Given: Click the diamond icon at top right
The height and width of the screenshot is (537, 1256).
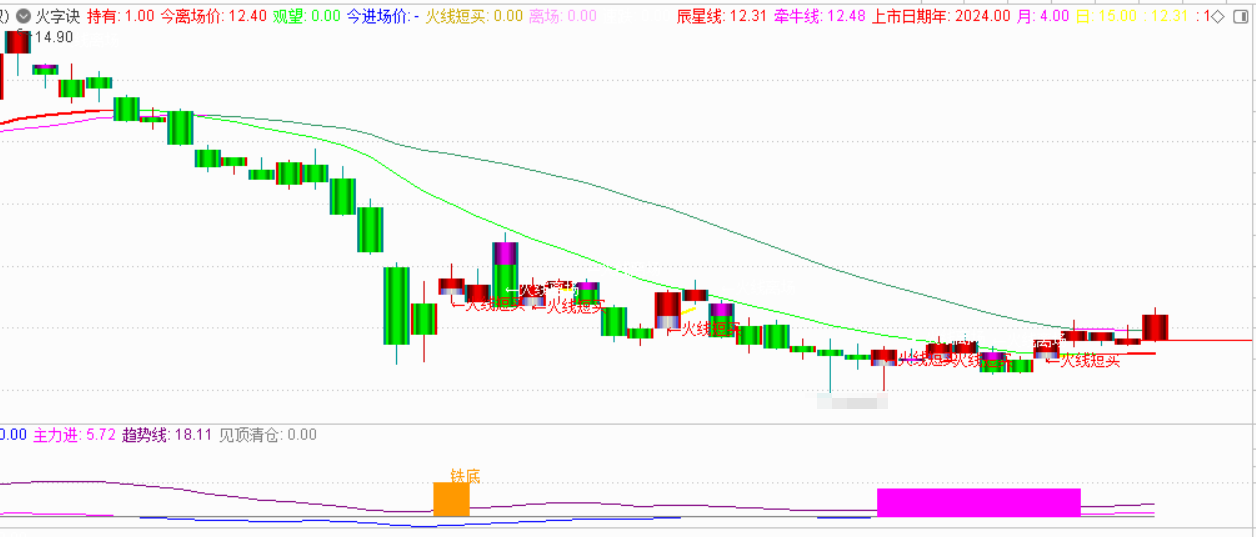Looking at the screenshot, I should (1217, 16).
